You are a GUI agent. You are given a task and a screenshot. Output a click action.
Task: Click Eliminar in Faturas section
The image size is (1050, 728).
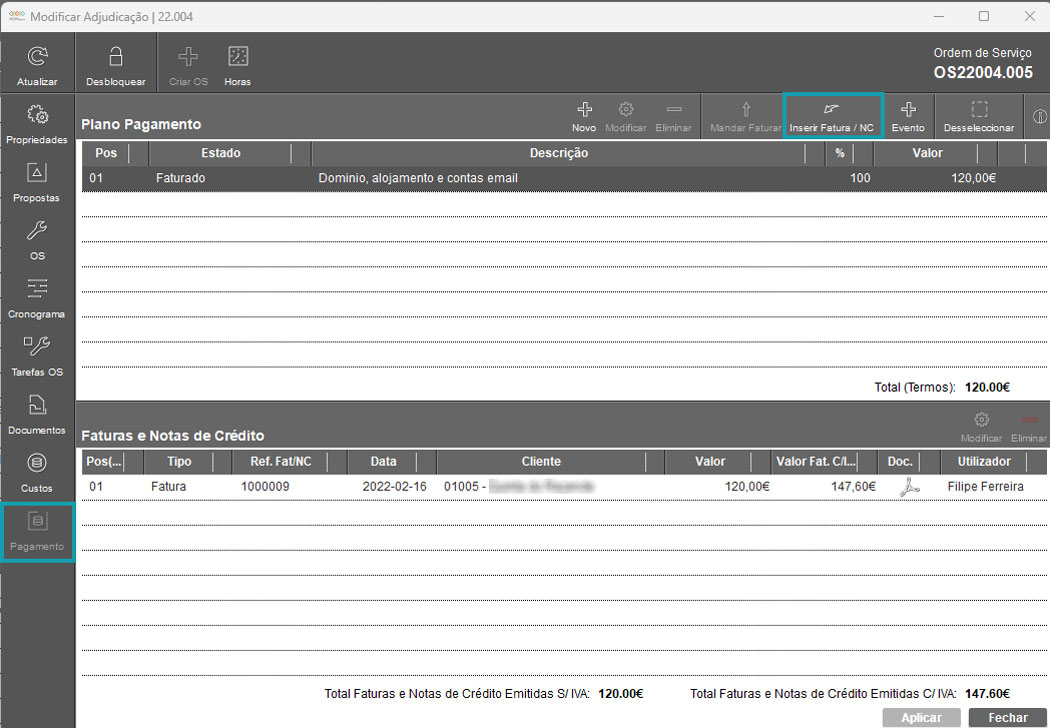[x=1029, y=427]
